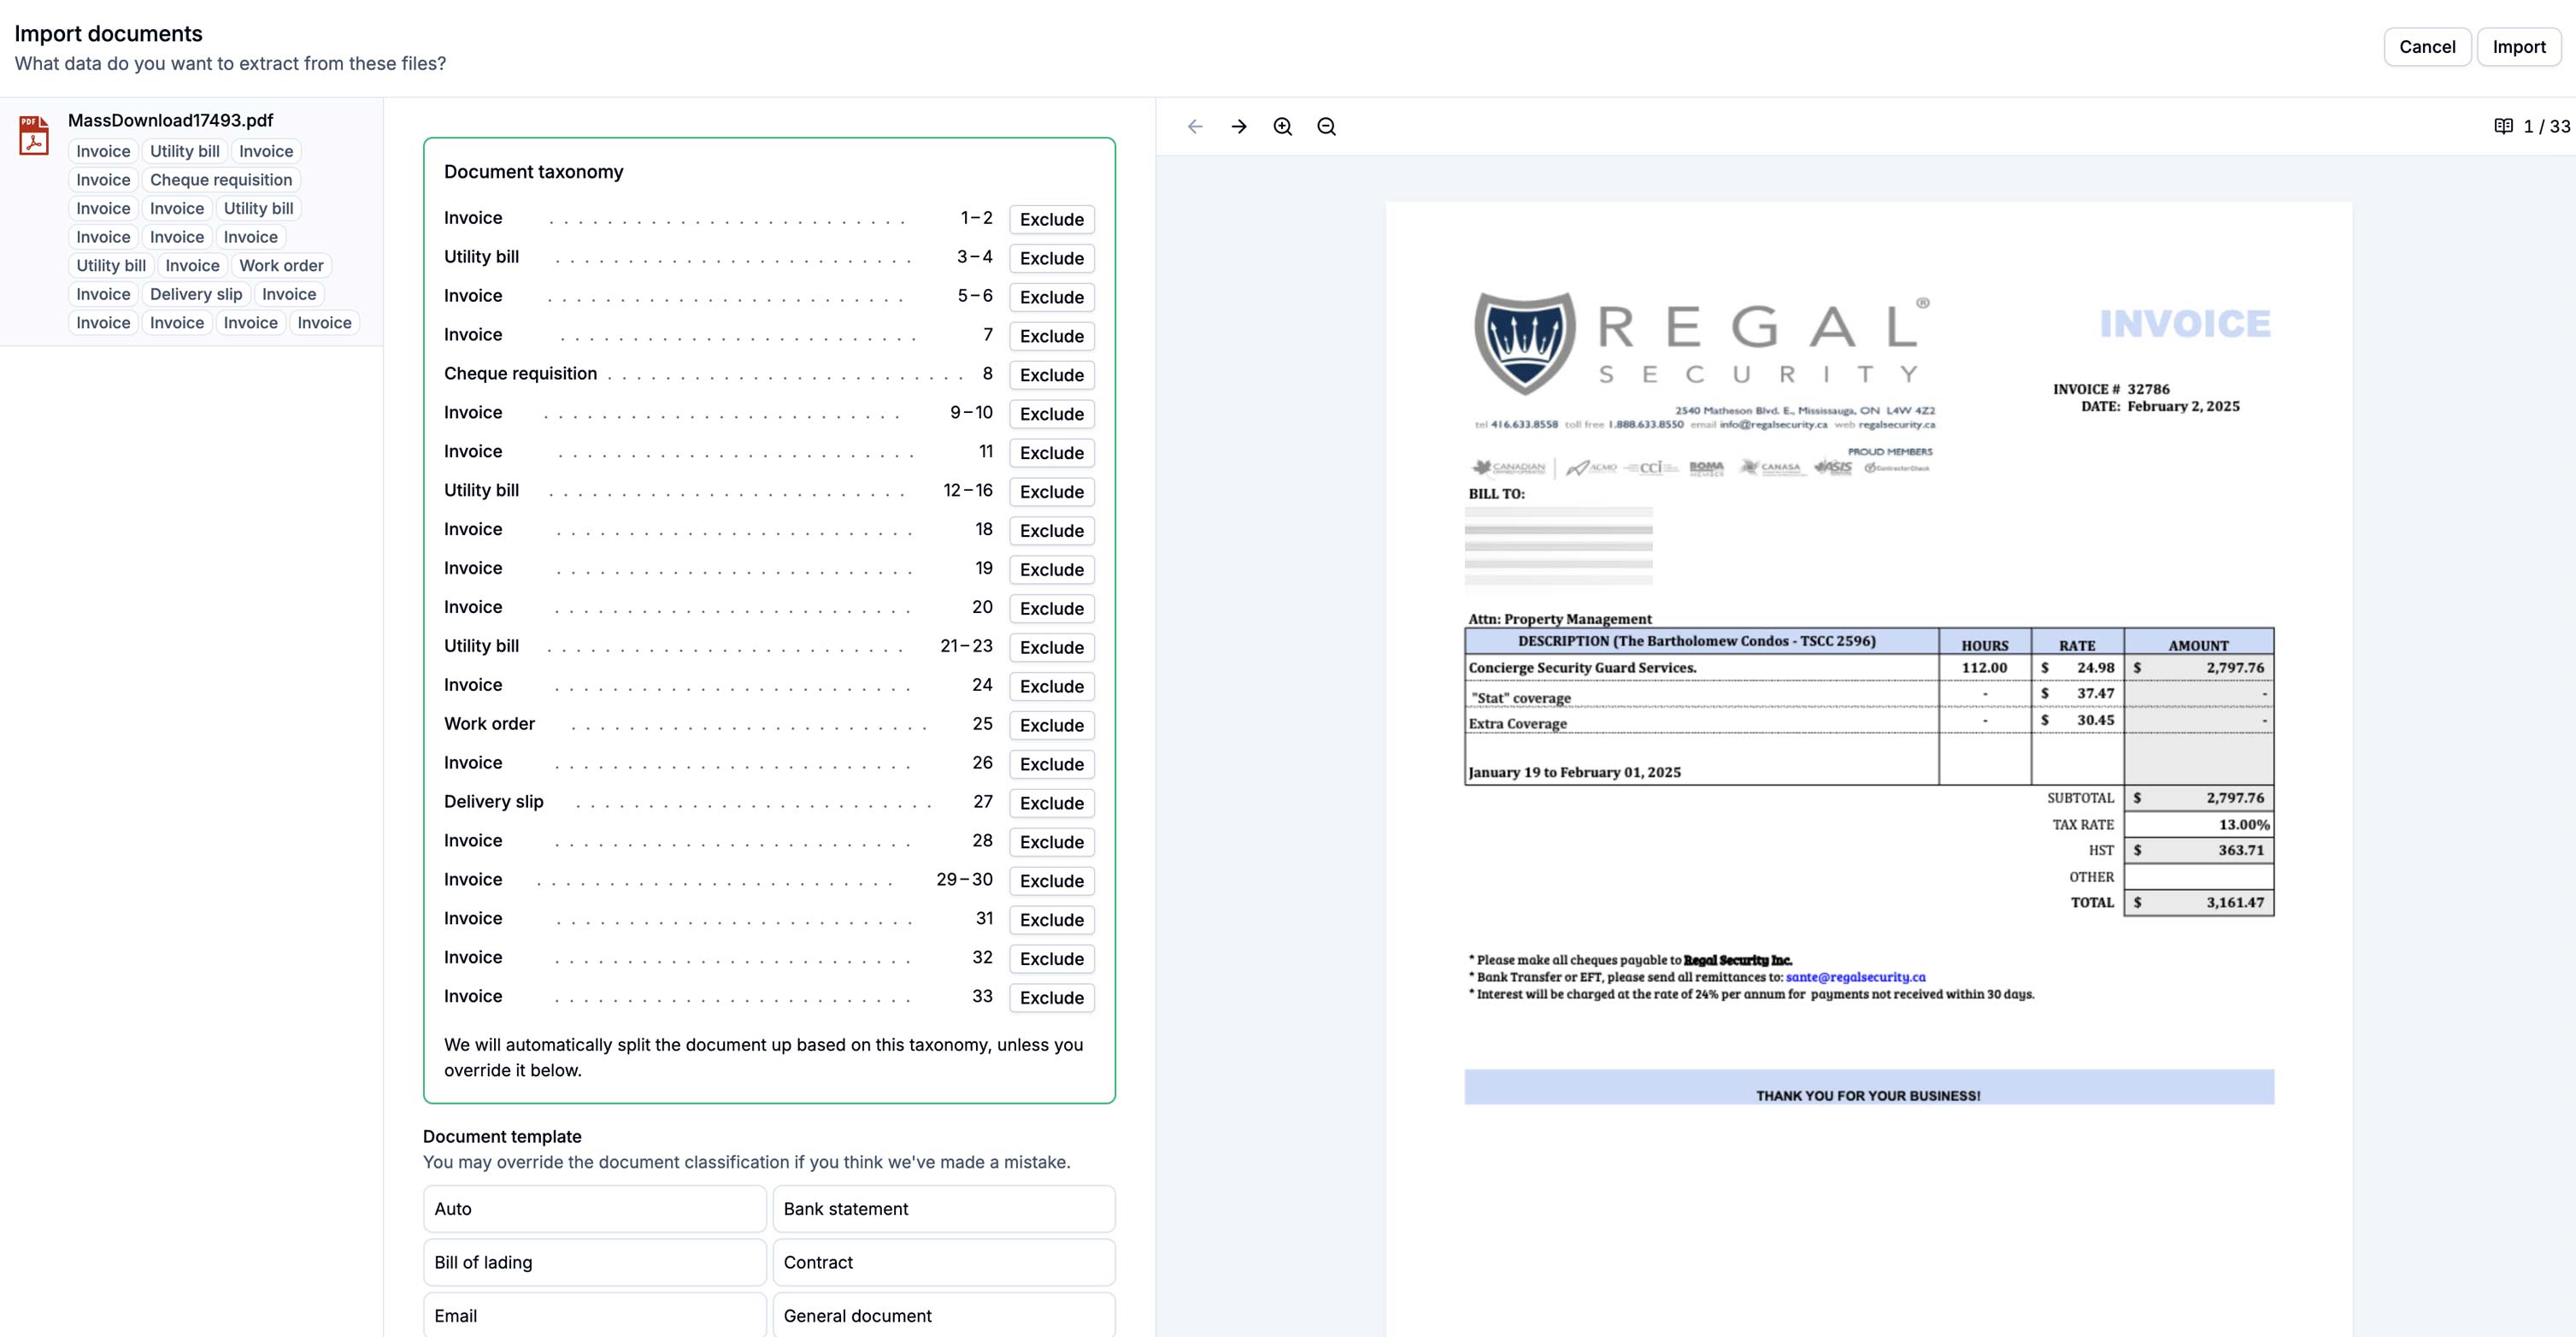Image resolution: width=2576 pixels, height=1337 pixels.
Task: Go to the next page with the arrow
Action: (x=1239, y=127)
